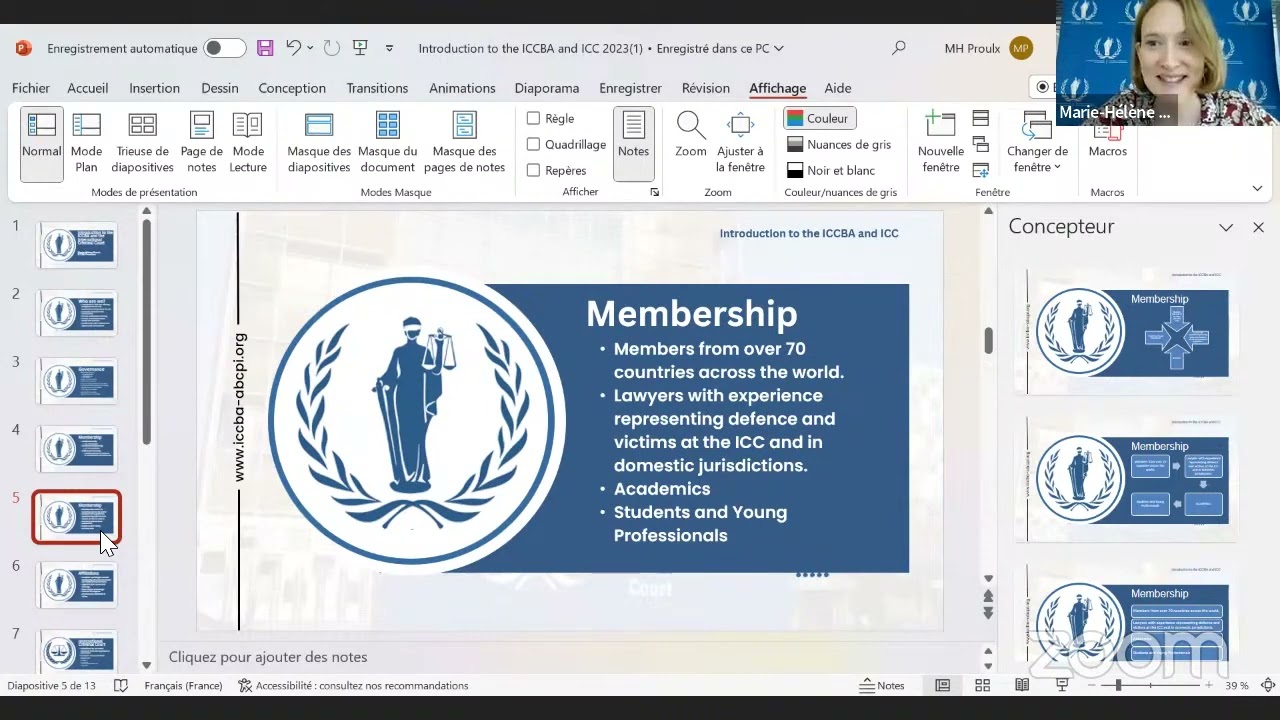This screenshot has height=720, width=1280.
Task: Click zoom in plus button
Action: (1209, 685)
